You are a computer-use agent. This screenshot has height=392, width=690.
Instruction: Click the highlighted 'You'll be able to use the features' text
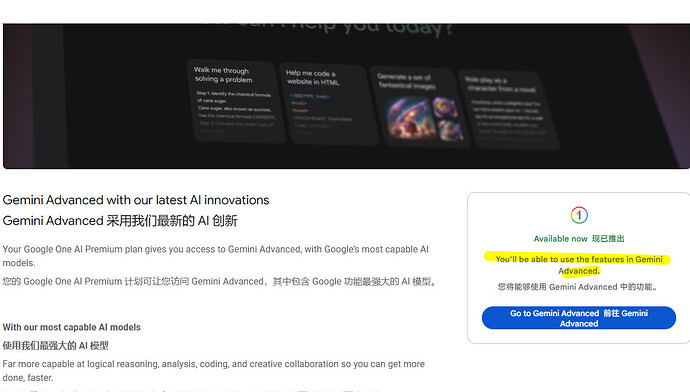(579, 265)
